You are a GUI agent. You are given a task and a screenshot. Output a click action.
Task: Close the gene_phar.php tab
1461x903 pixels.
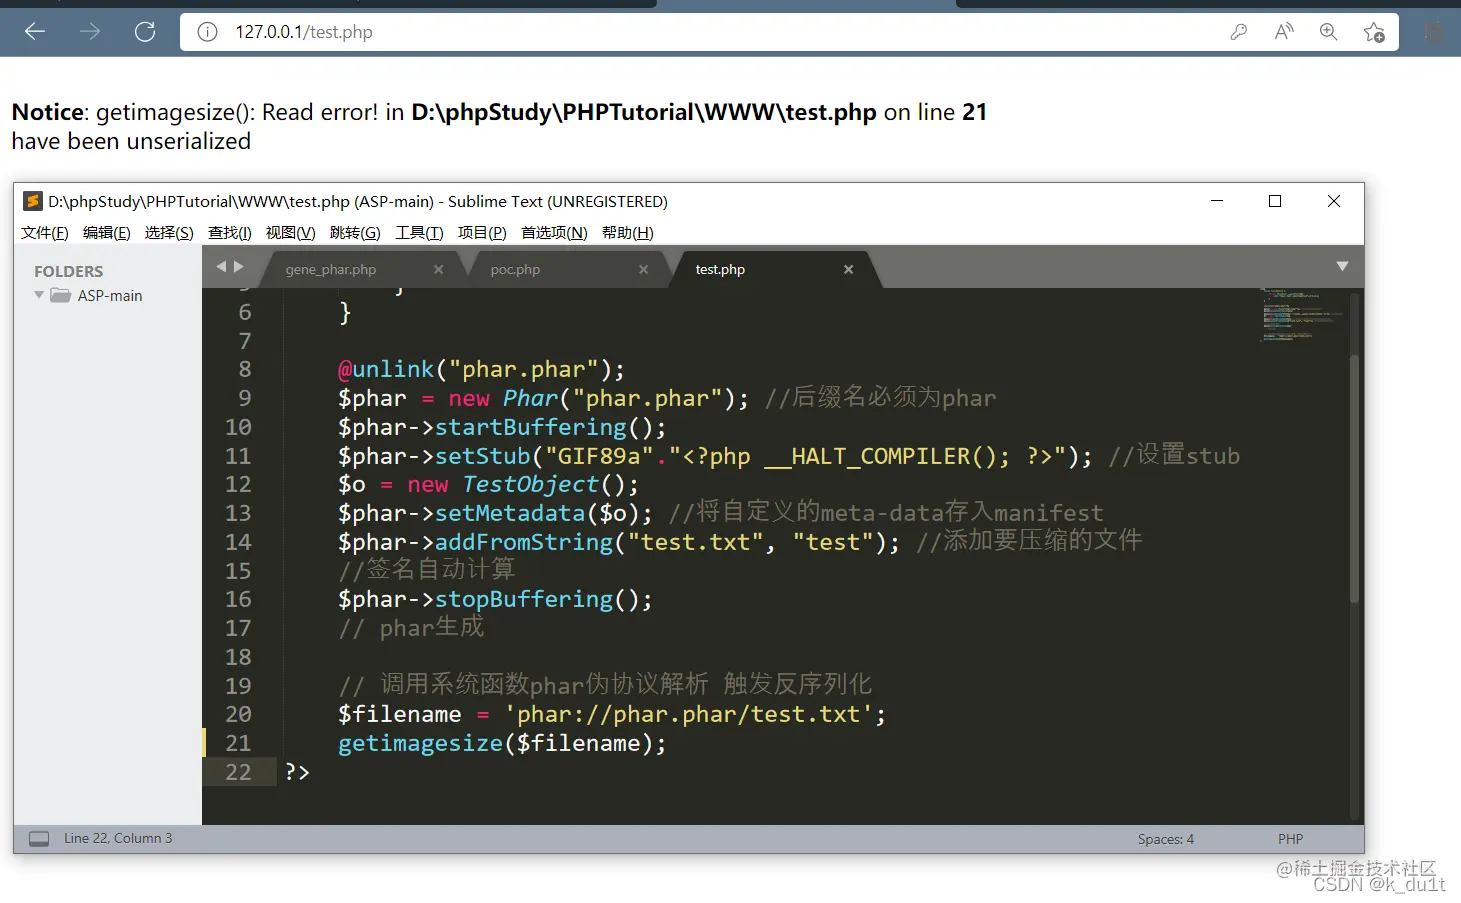(x=438, y=270)
